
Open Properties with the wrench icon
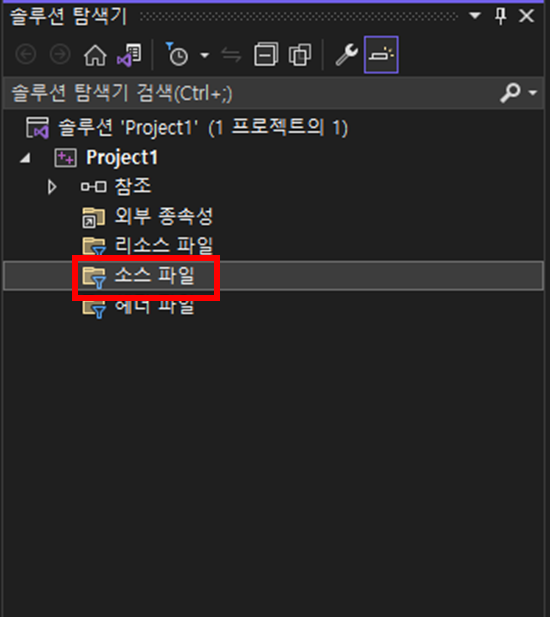click(346, 54)
